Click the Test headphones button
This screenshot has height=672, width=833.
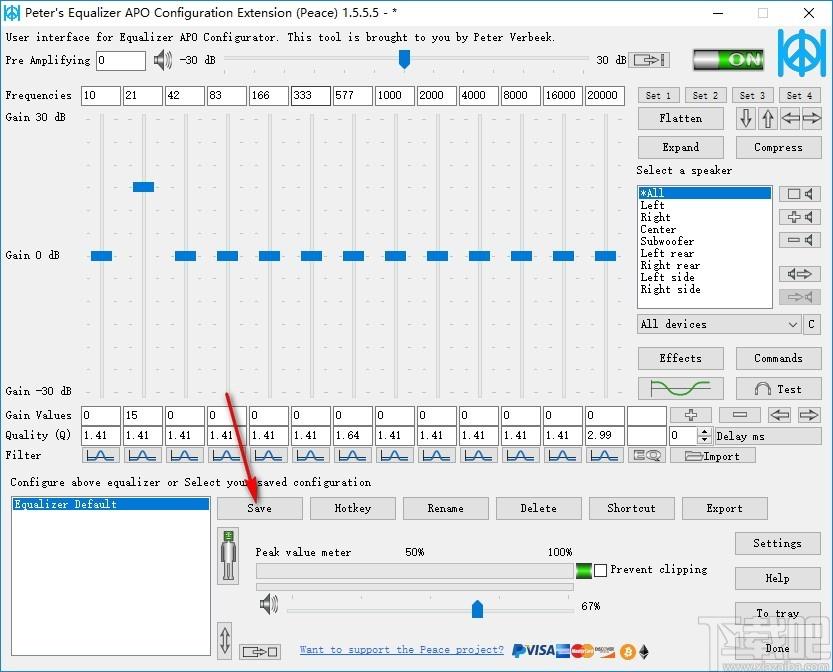tap(778, 389)
